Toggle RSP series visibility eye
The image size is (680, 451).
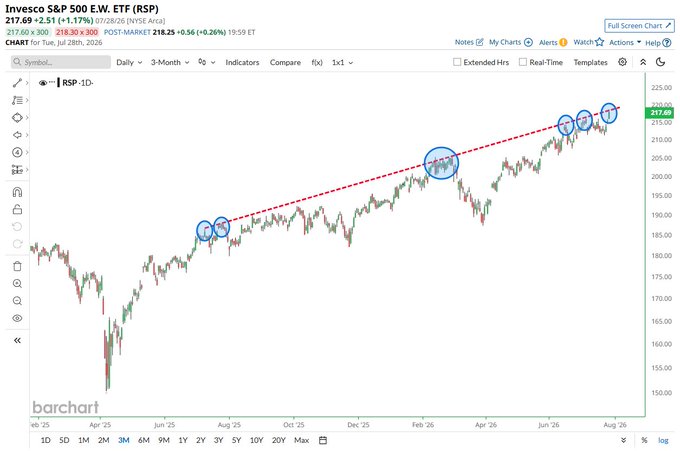click(42, 83)
